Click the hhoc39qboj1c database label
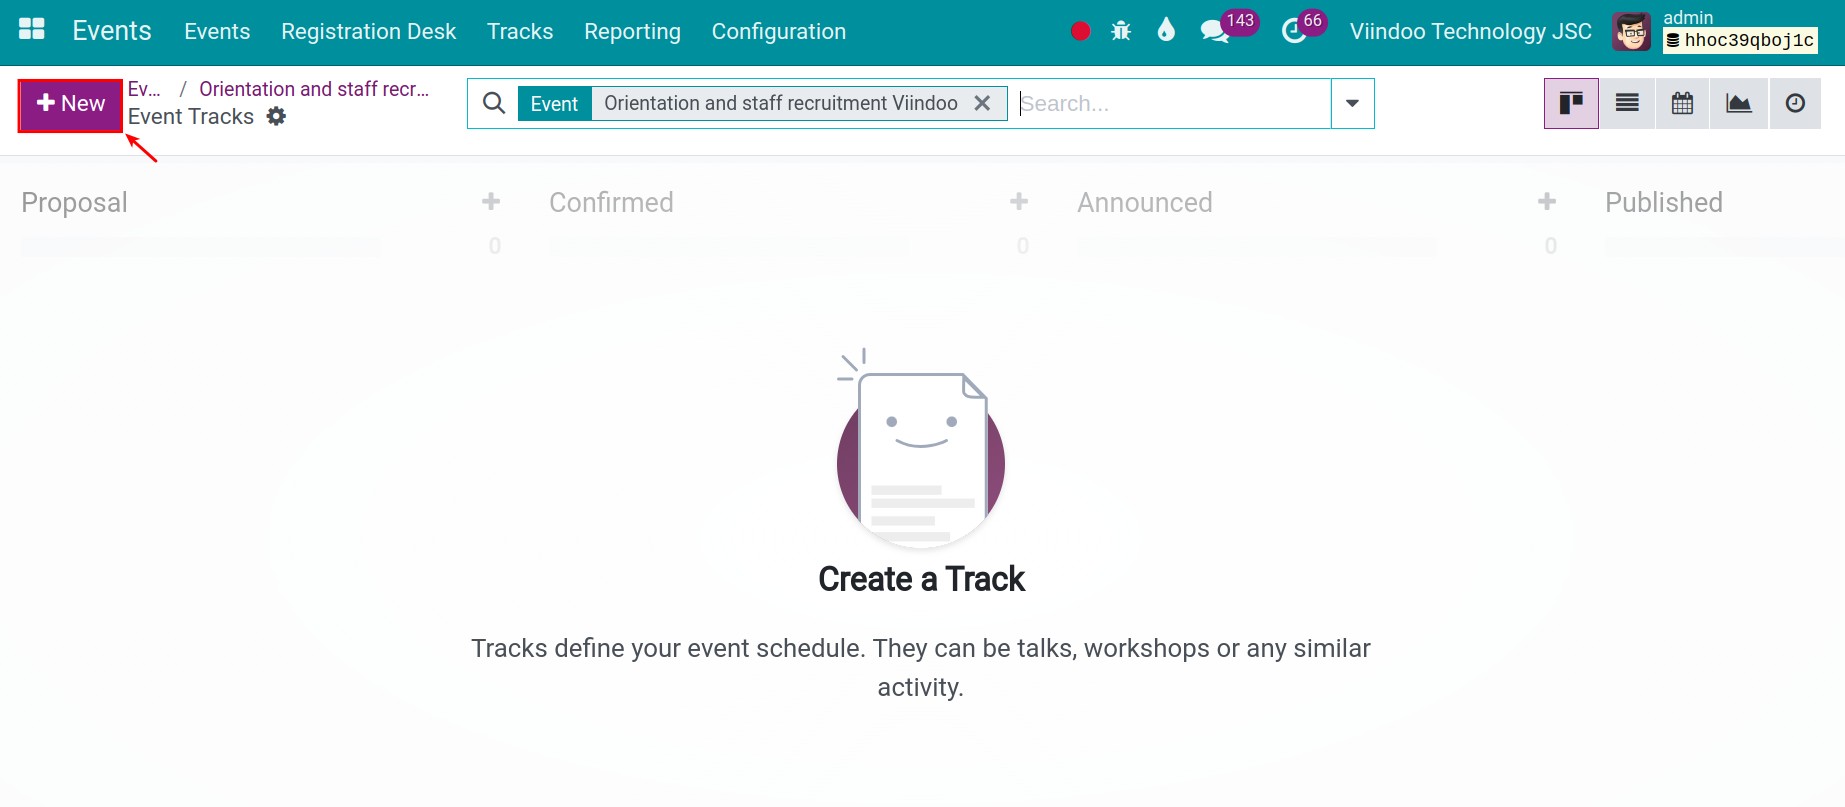1845x807 pixels. tap(1740, 40)
